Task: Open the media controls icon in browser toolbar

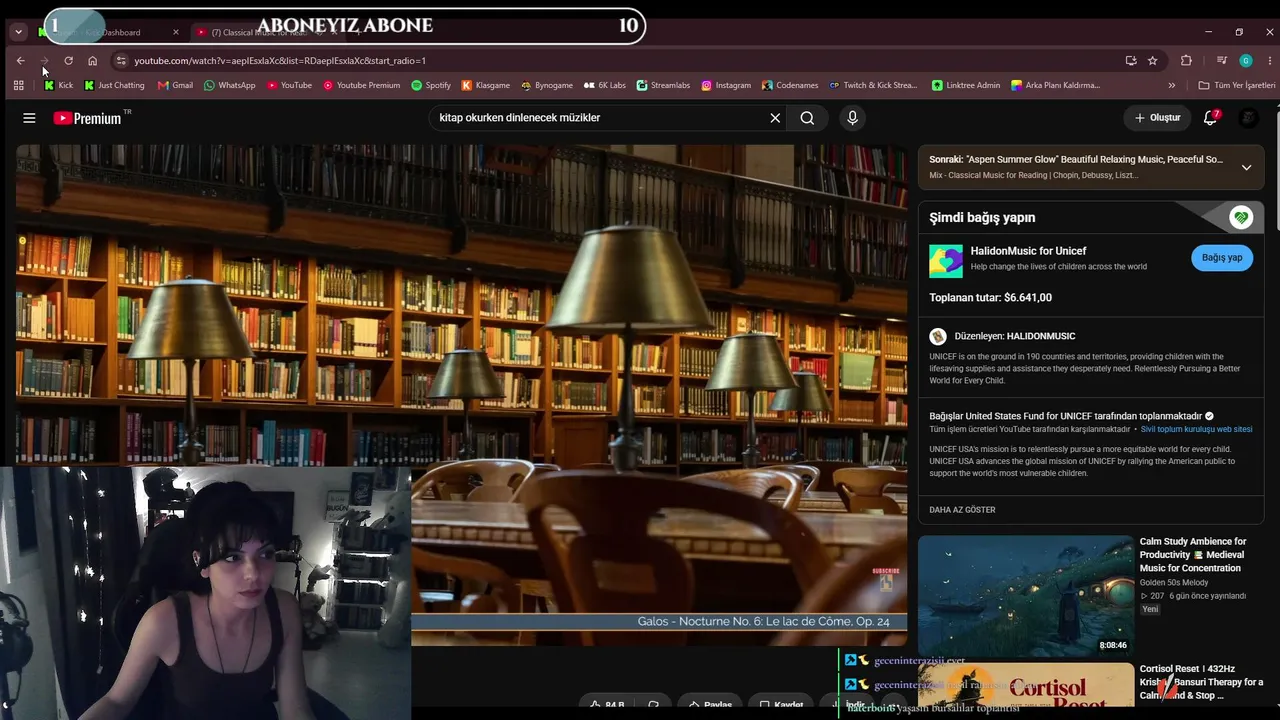Action: [1221, 60]
